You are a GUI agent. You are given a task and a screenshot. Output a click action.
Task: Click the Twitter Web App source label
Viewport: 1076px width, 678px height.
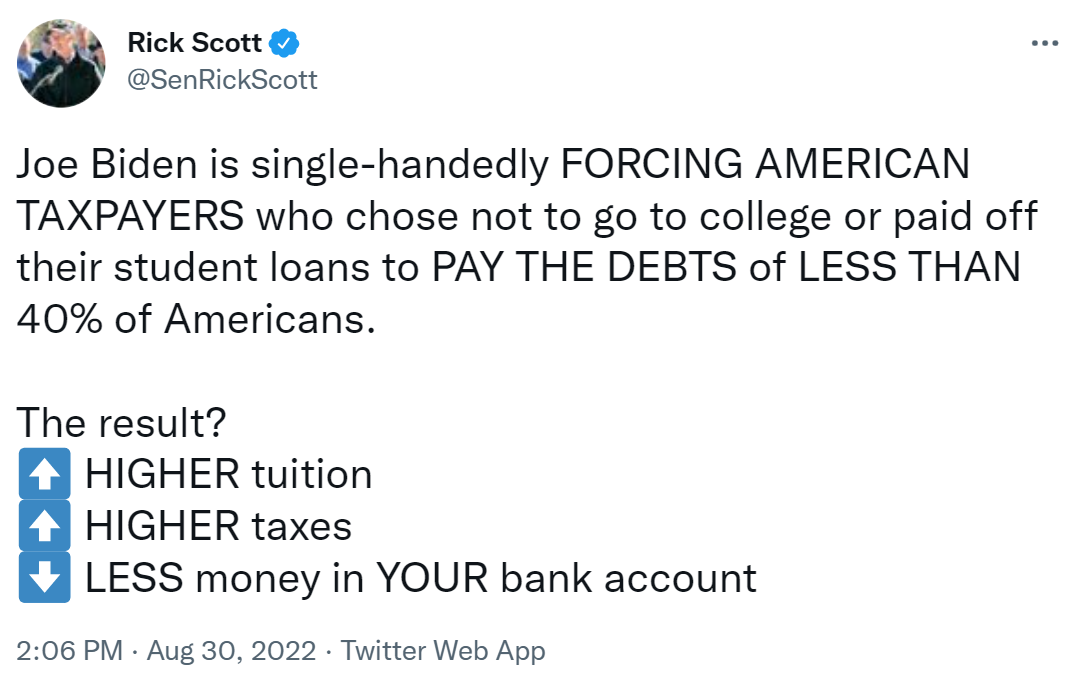tap(443, 651)
